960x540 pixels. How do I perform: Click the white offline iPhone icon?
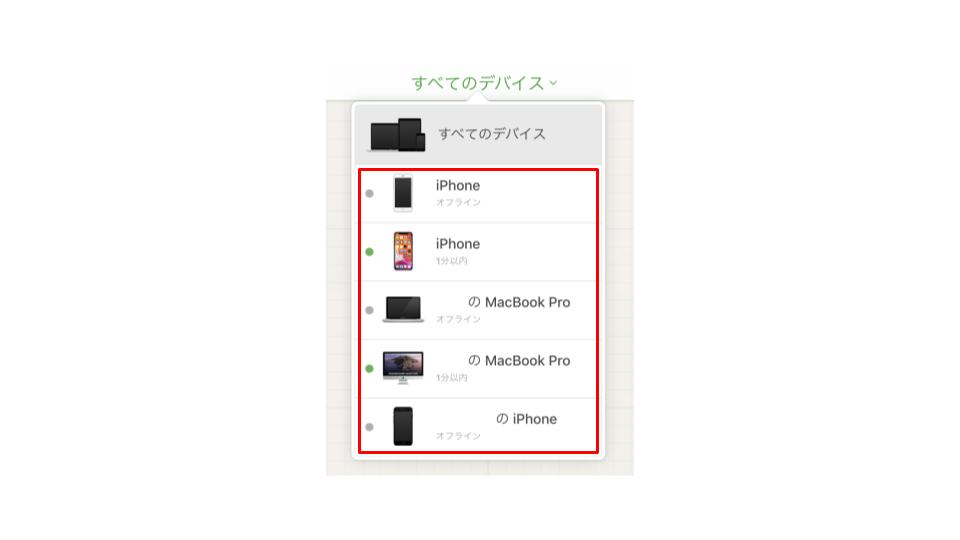pos(403,193)
